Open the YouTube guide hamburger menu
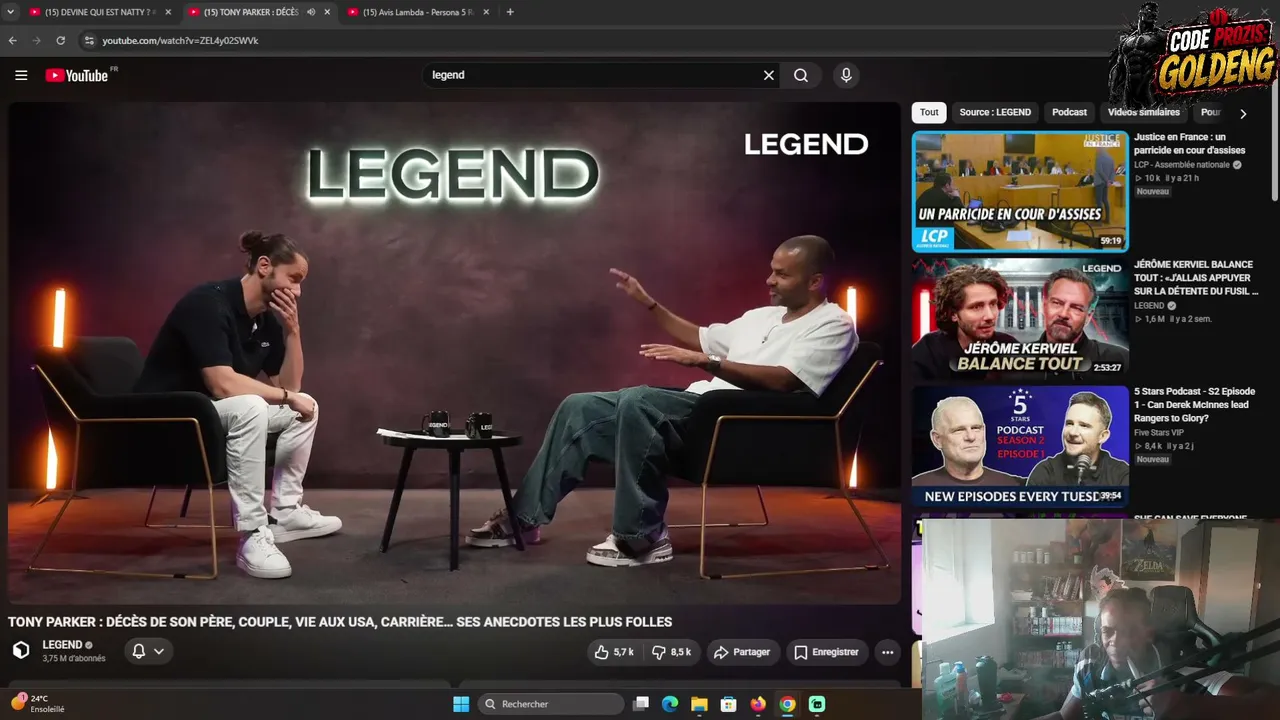 pyautogui.click(x=21, y=75)
